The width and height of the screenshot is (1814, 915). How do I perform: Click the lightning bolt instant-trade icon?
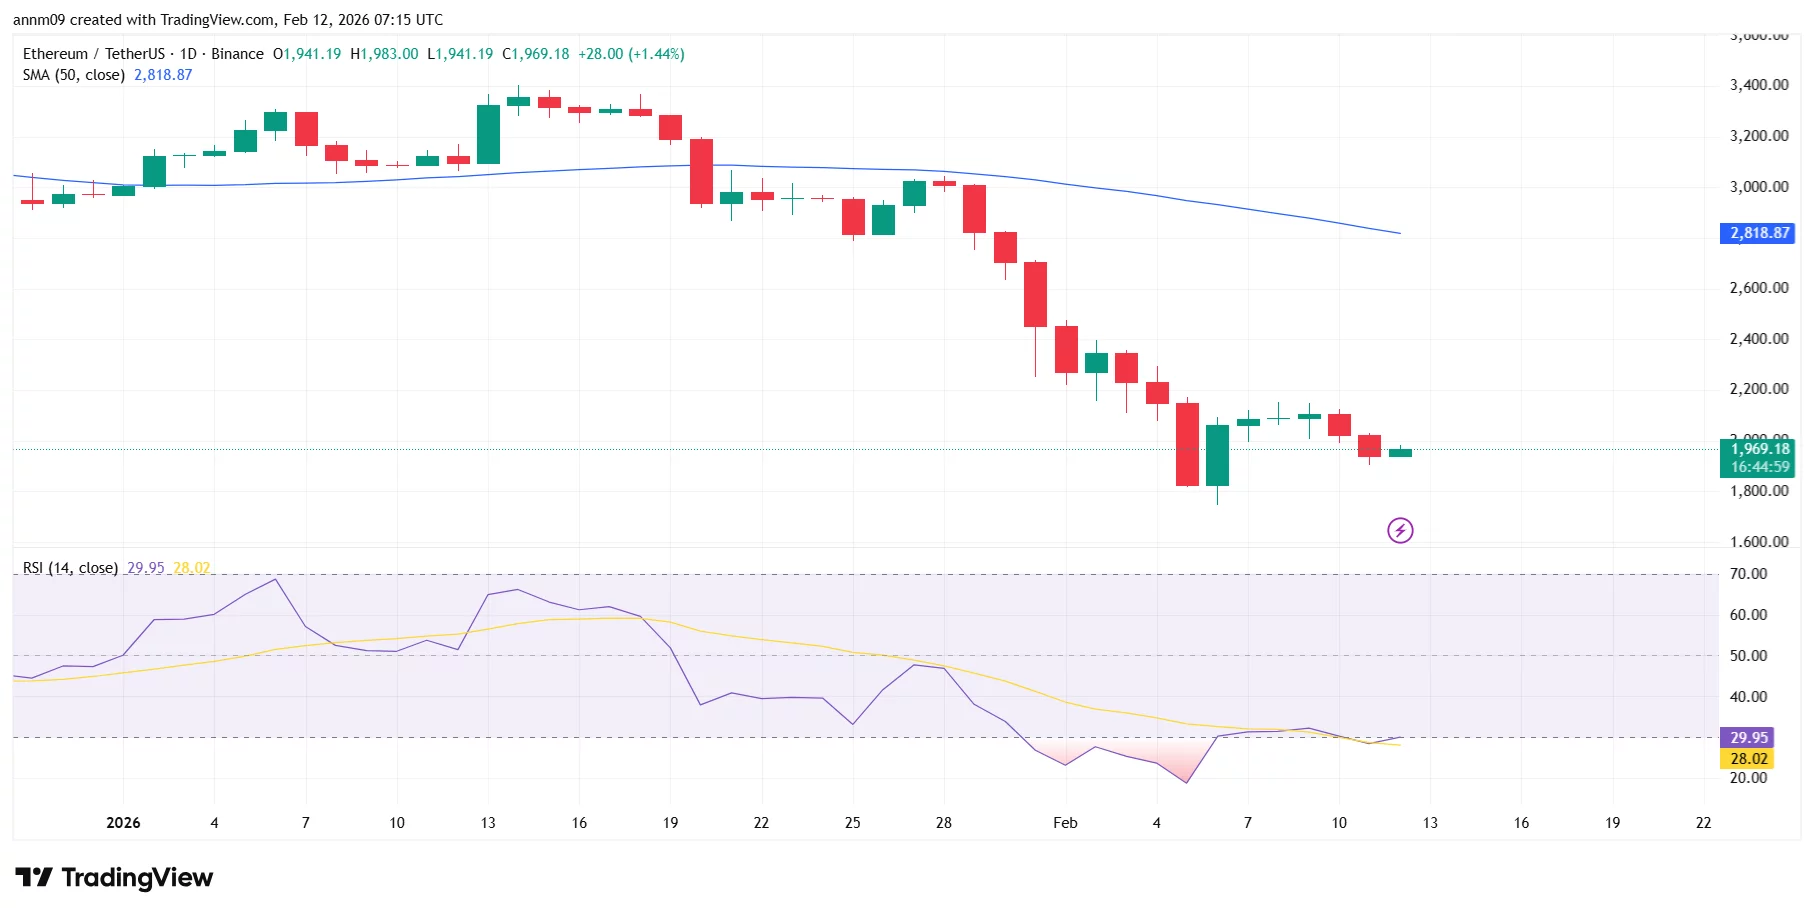click(1400, 531)
